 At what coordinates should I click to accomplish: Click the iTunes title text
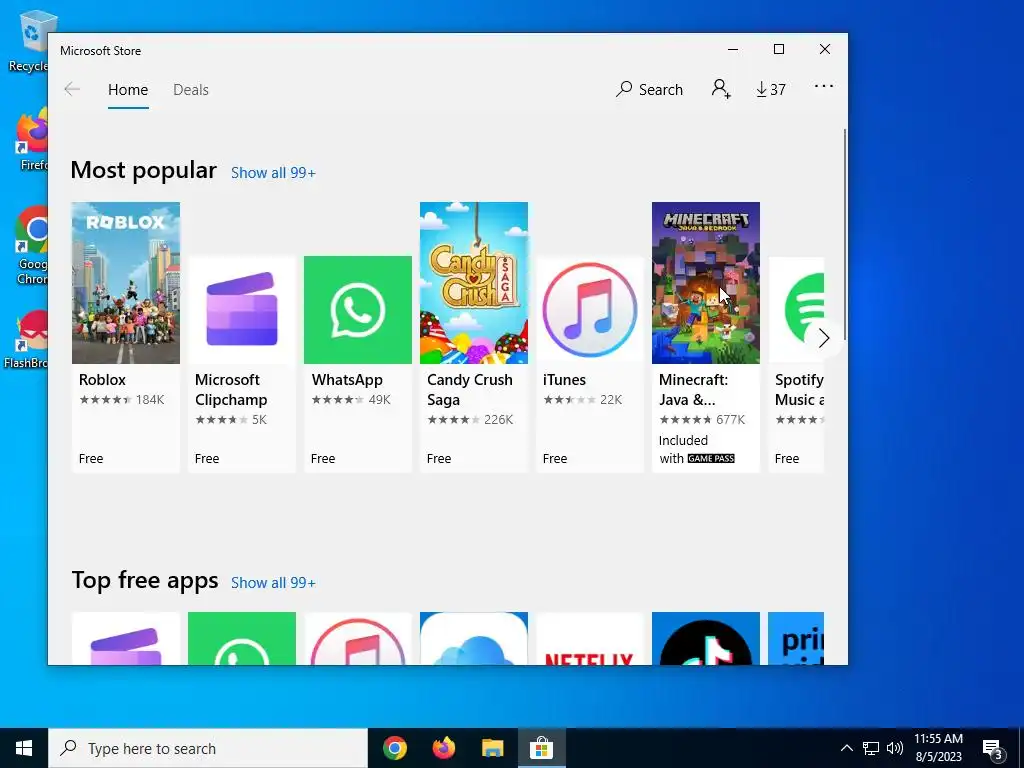564,379
